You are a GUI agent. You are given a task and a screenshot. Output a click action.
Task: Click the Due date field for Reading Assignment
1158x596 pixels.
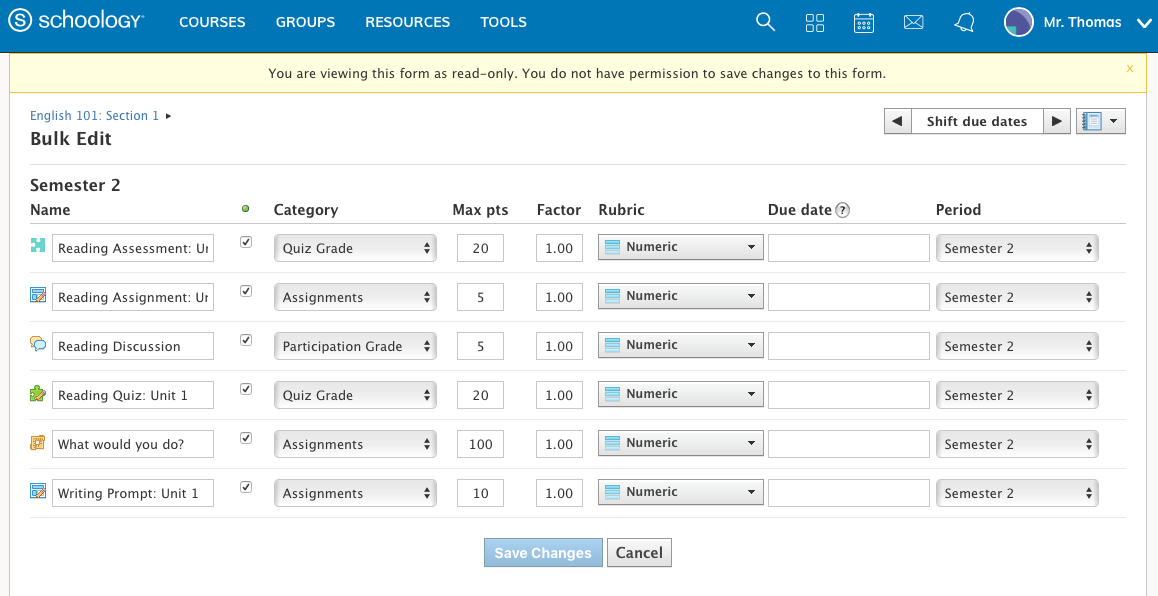(x=848, y=297)
